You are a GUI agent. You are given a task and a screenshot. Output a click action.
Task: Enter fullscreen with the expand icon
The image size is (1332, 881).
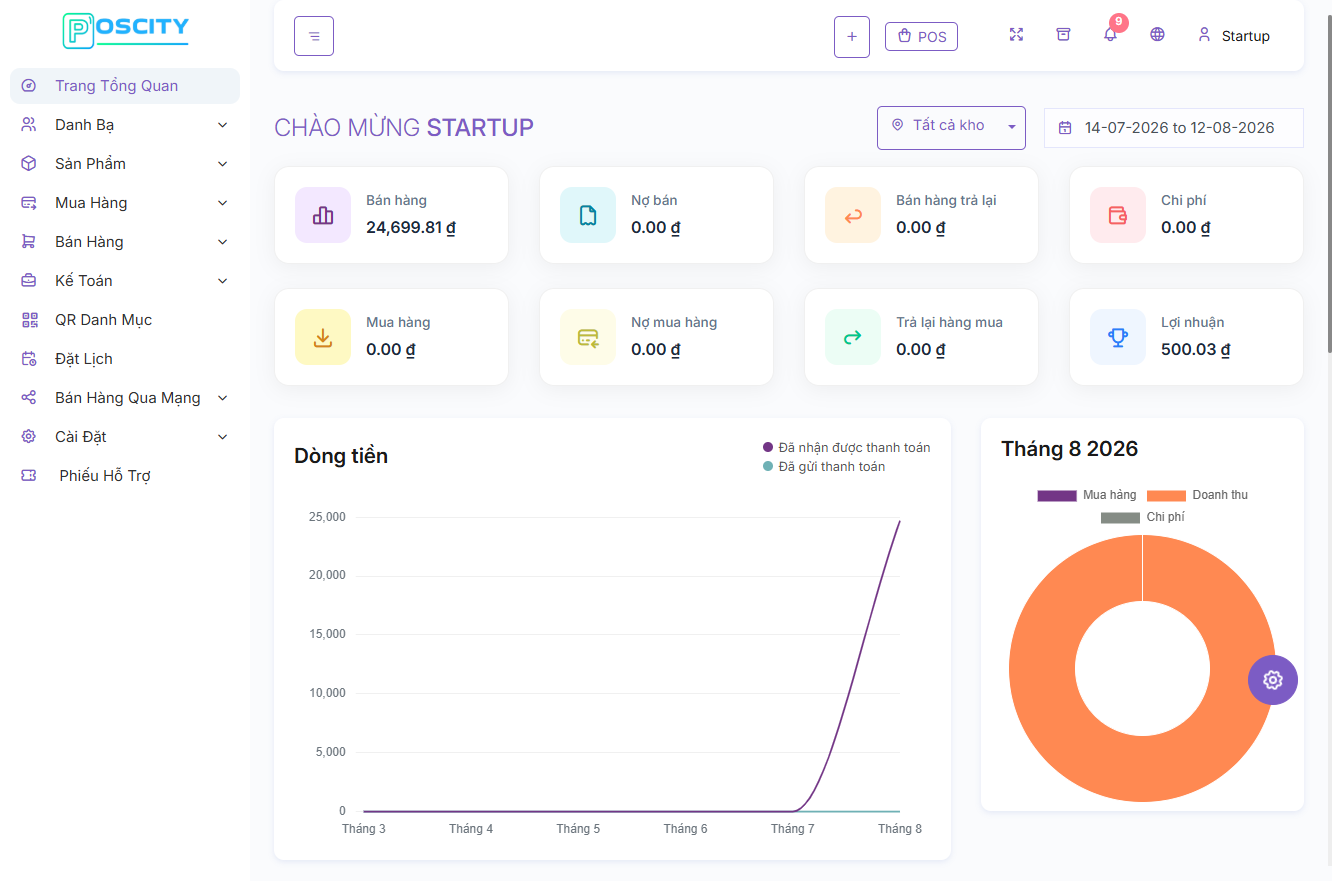pos(1016,35)
